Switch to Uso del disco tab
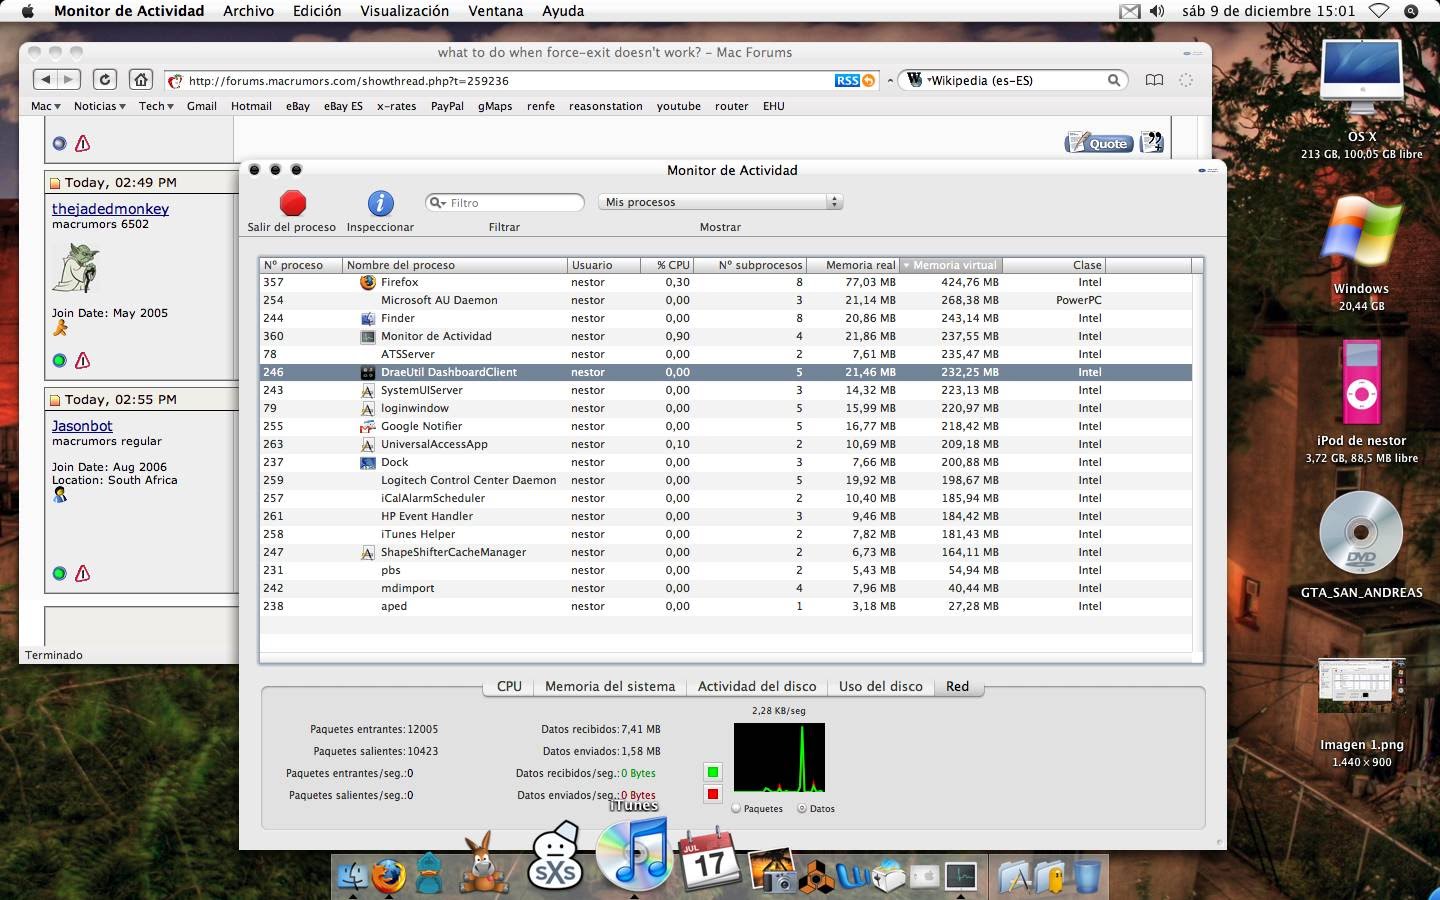 (880, 686)
